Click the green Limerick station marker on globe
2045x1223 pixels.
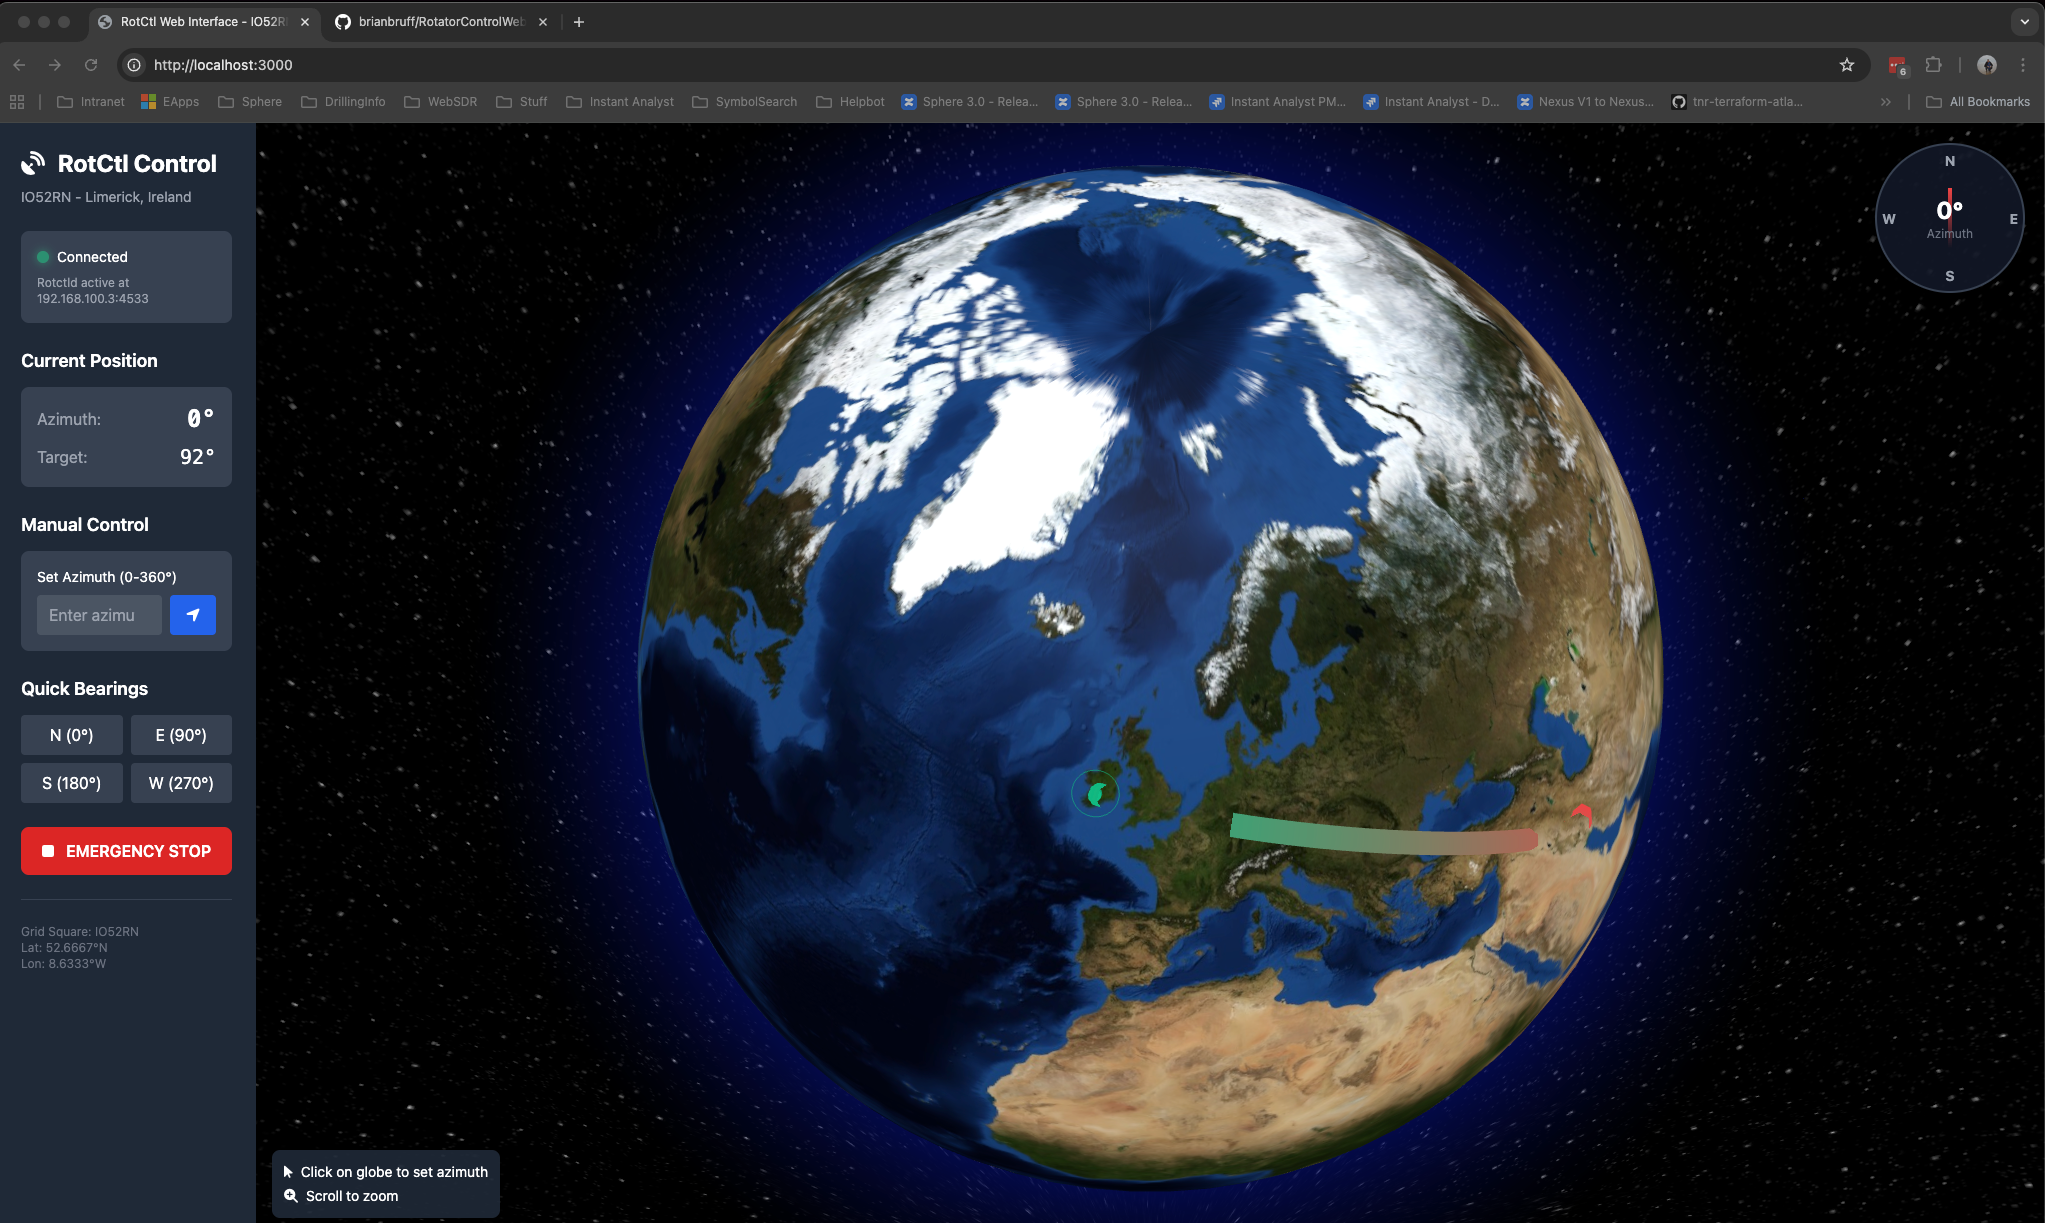pos(1096,794)
